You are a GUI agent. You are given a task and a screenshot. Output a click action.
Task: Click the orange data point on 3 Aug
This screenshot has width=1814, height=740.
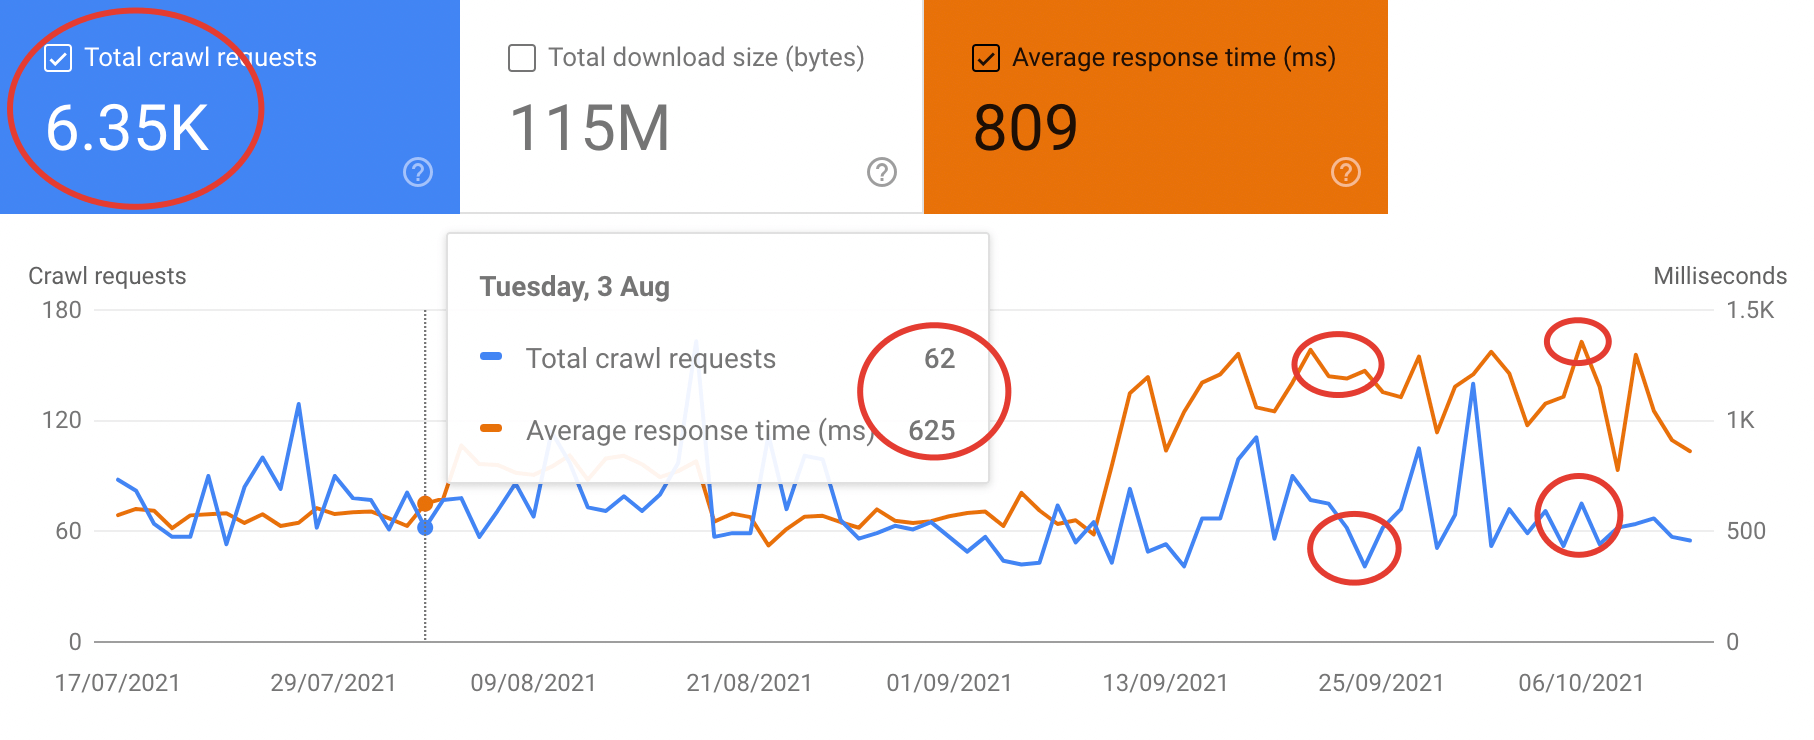click(425, 503)
